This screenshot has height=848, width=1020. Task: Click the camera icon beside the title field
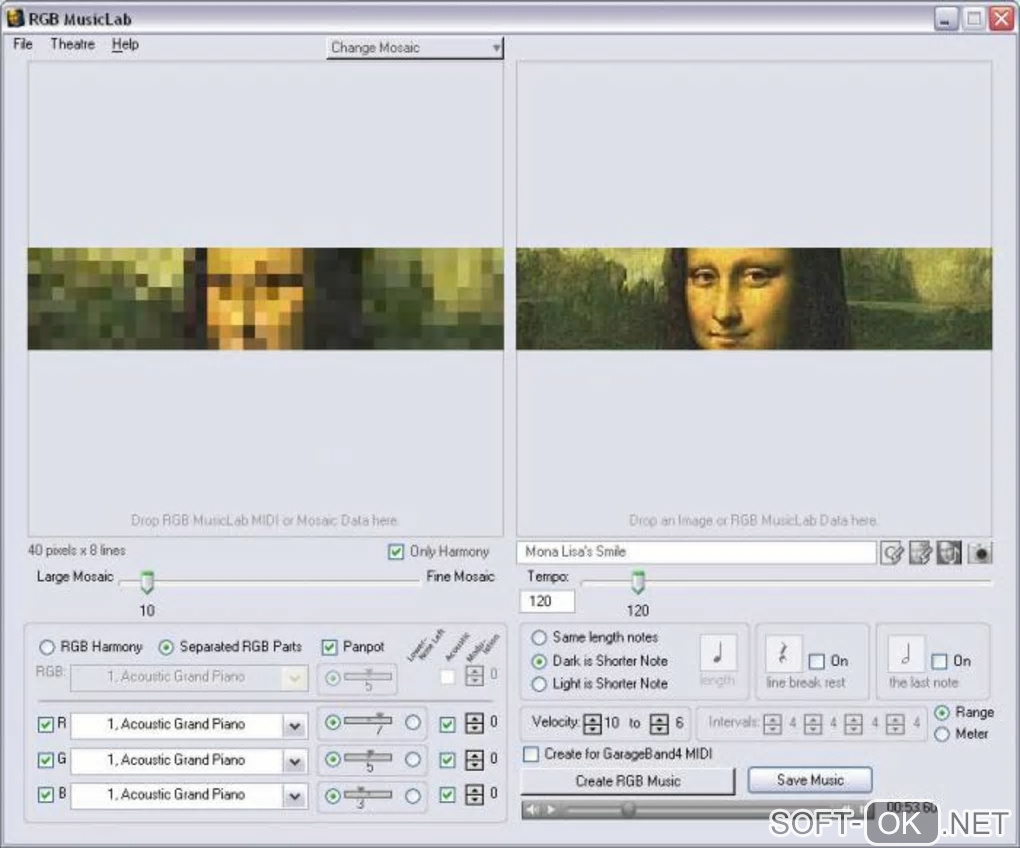point(980,553)
